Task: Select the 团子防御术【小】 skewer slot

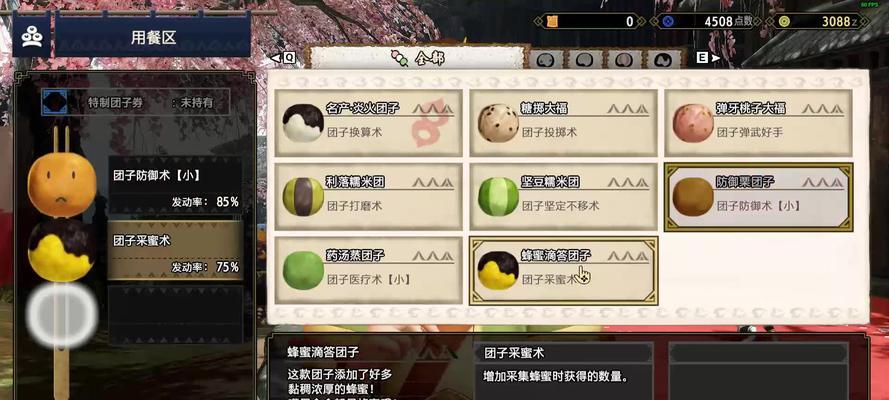Action: [175, 186]
